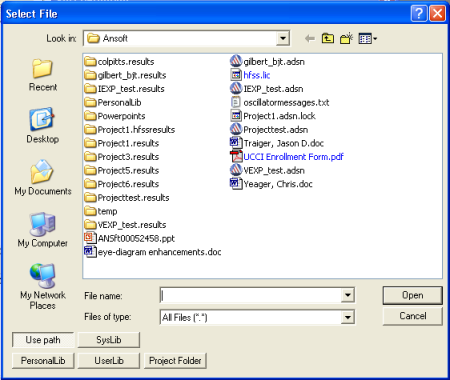Click the back arrow navigation icon
The width and height of the screenshot is (450, 380).
pos(310,39)
